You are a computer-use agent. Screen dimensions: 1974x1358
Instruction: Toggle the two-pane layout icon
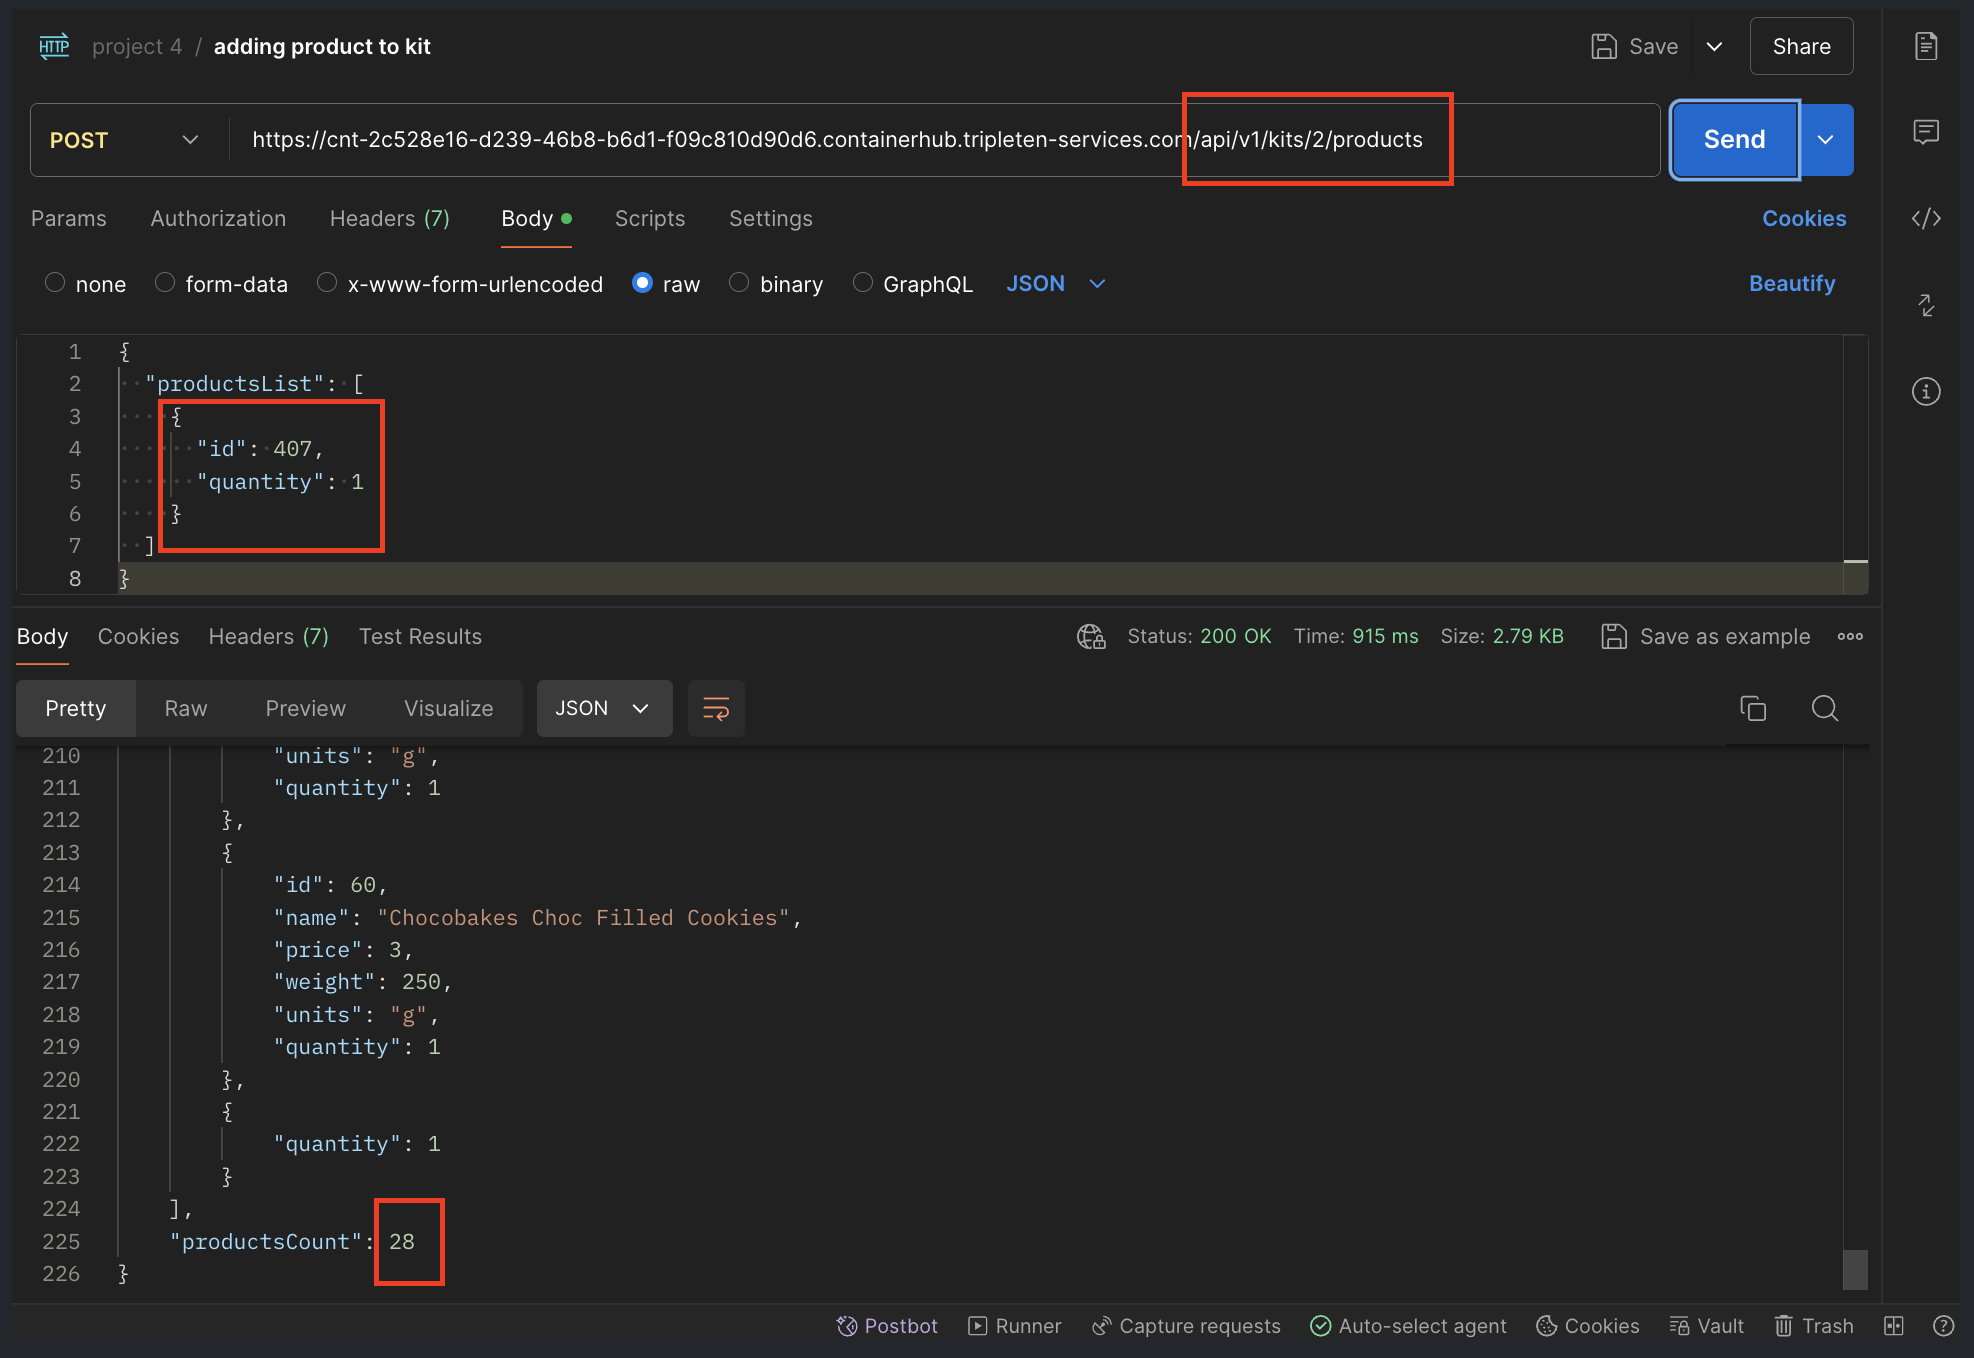pyautogui.click(x=1894, y=1326)
